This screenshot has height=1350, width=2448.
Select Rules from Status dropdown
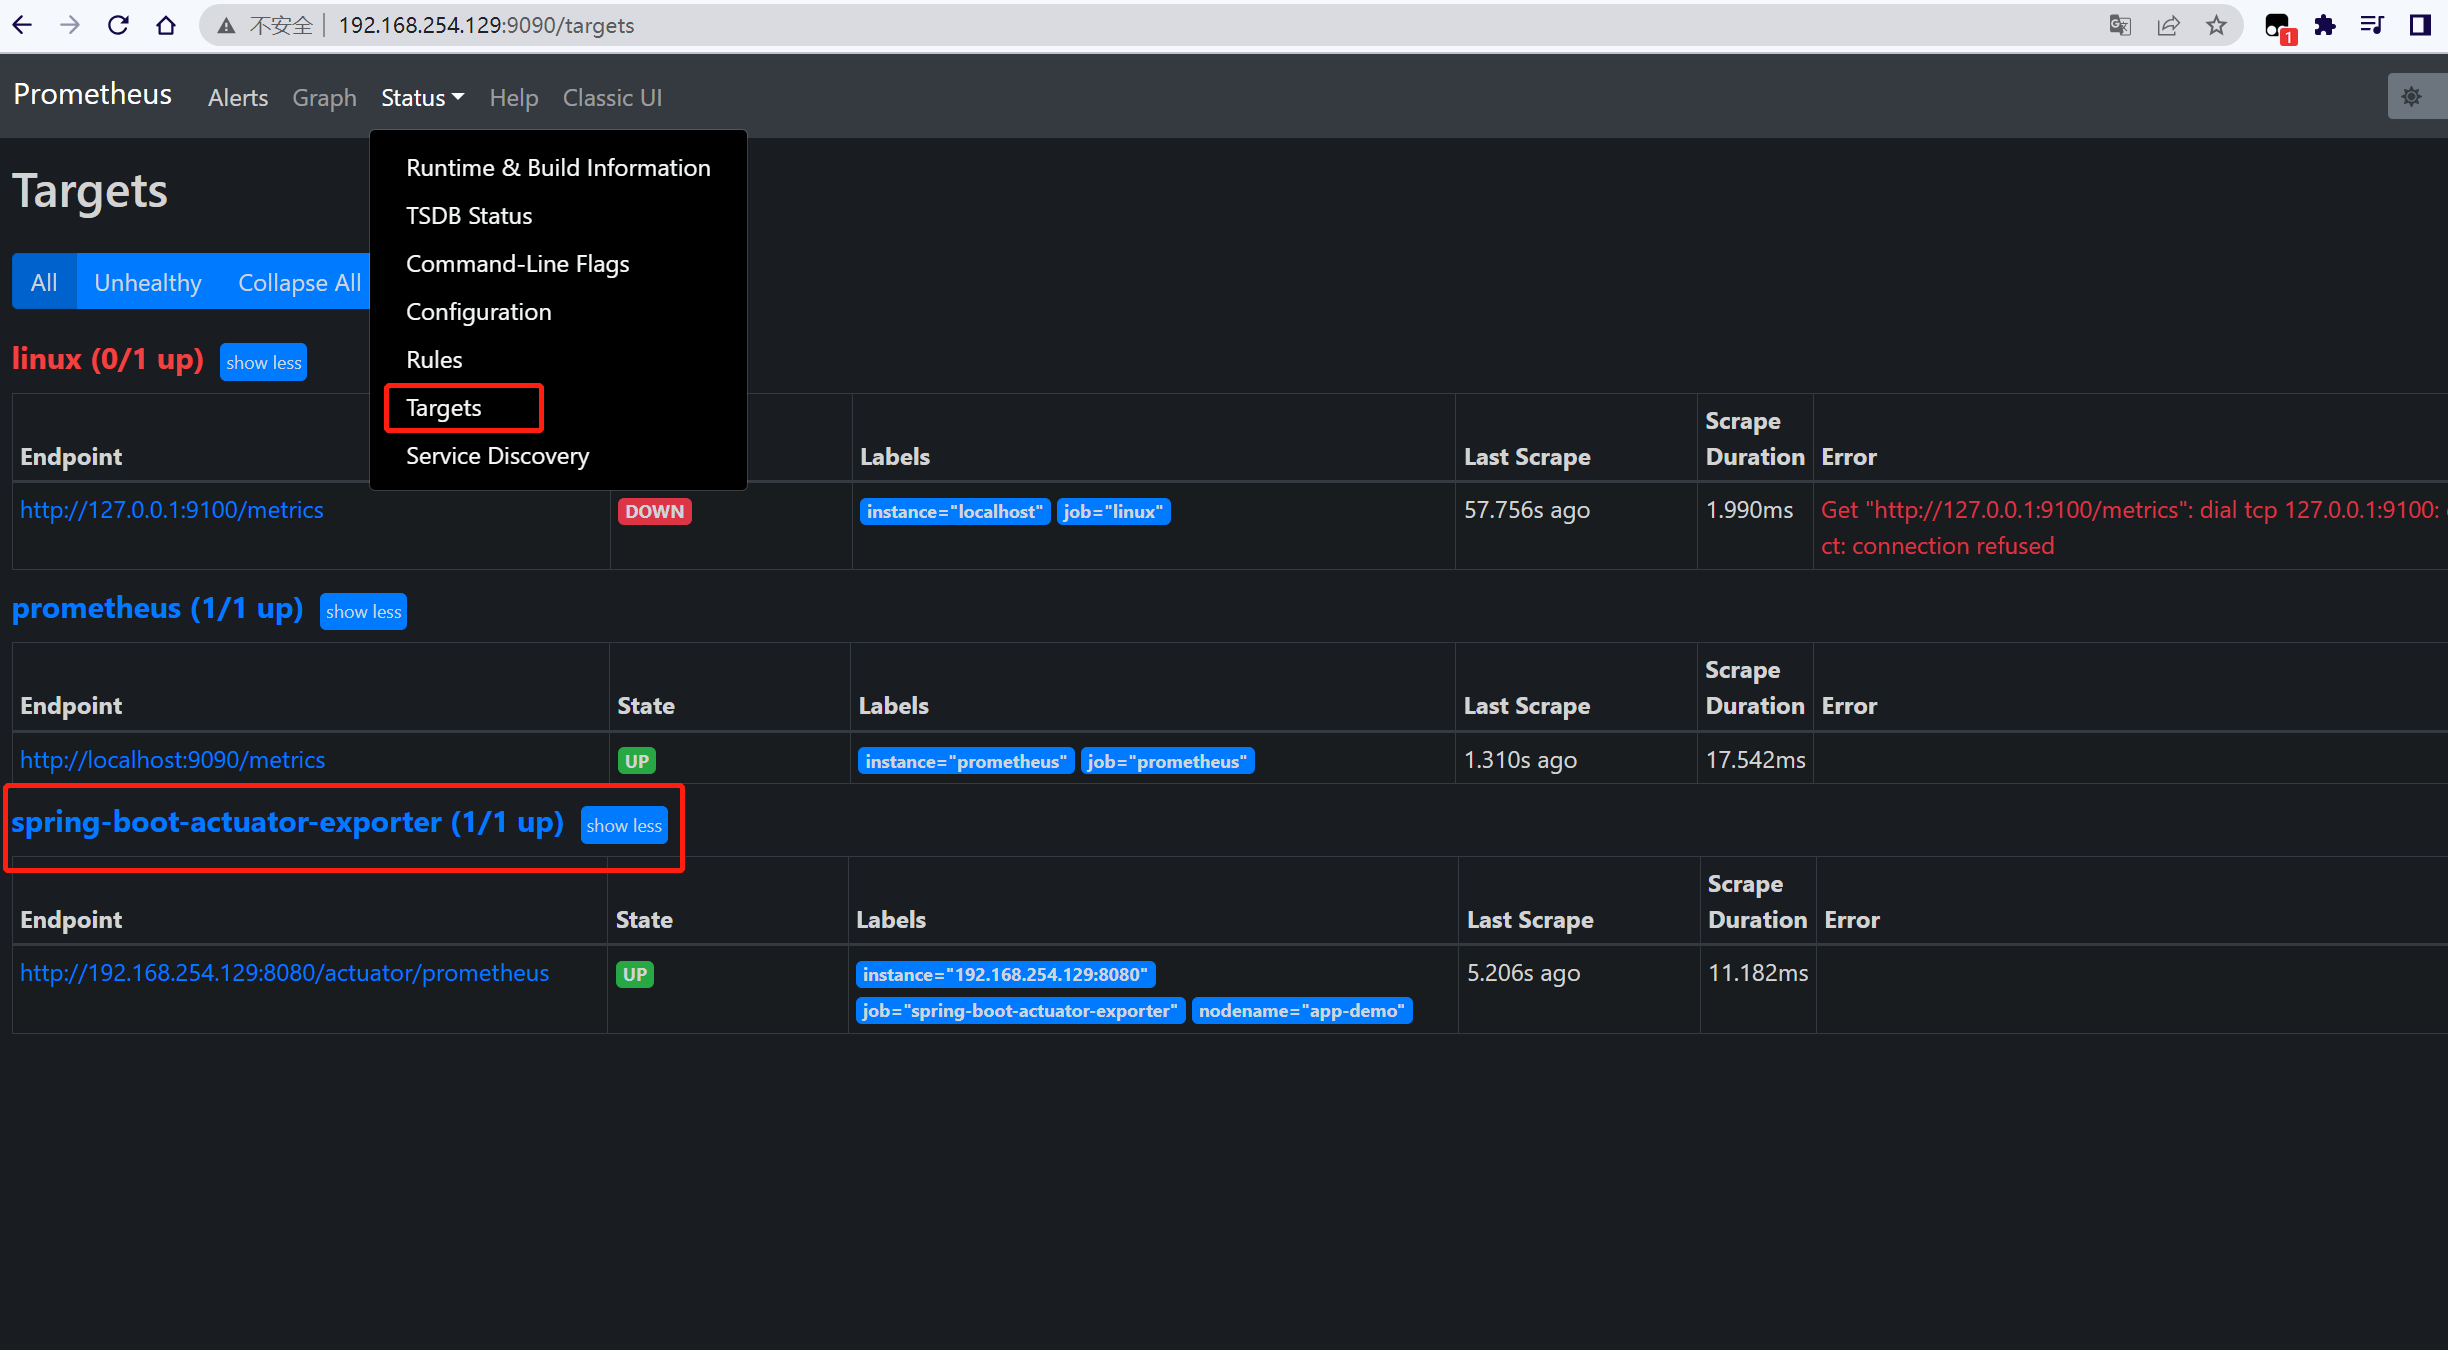click(432, 359)
